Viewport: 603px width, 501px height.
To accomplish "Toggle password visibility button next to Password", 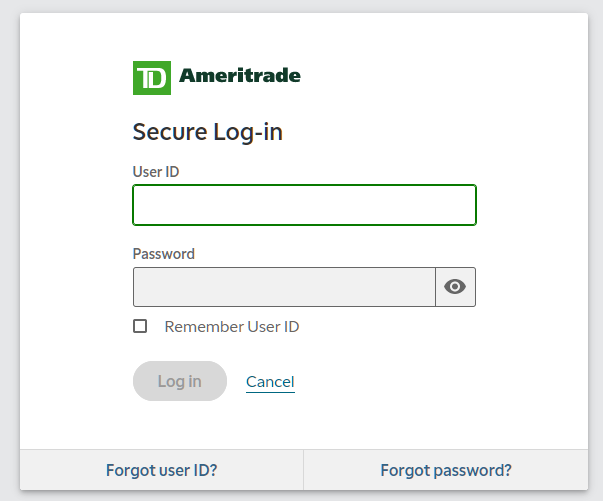I will (455, 287).
